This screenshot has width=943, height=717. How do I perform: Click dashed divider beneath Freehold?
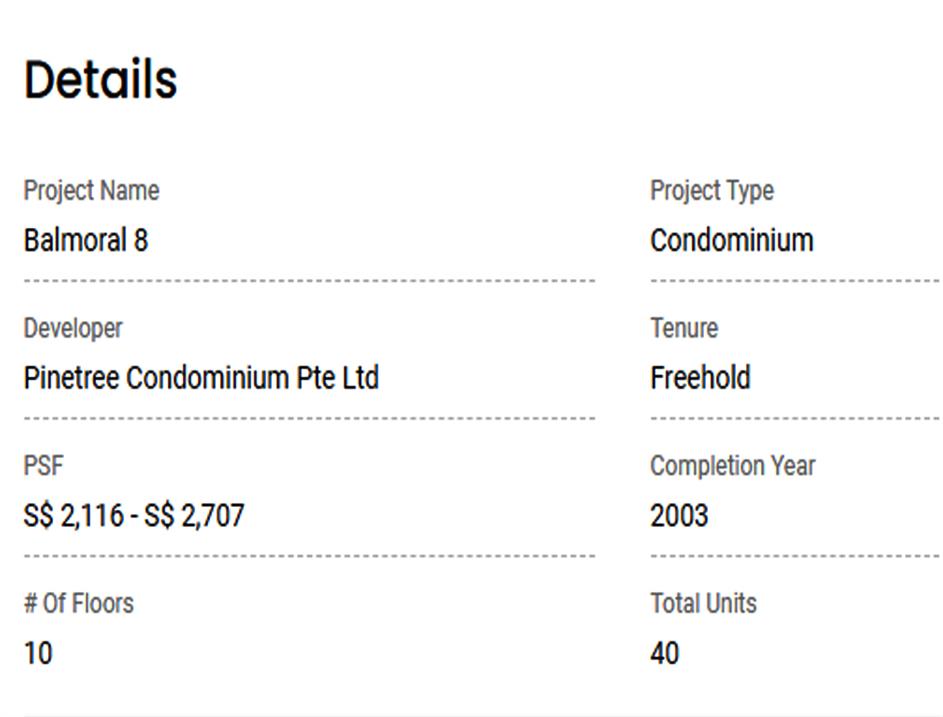(x=794, y=418)
